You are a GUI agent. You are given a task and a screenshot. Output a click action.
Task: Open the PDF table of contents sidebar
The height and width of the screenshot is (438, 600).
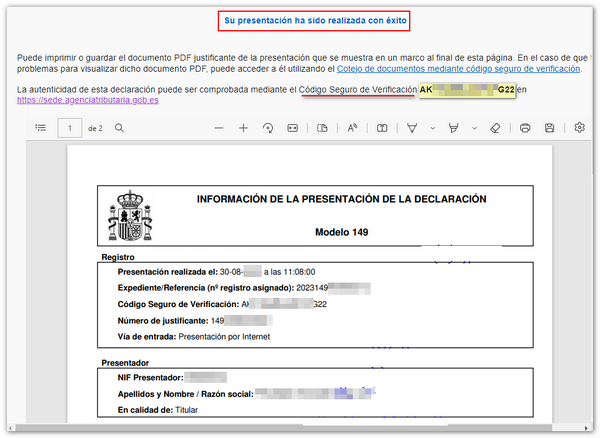pos(40,128)
